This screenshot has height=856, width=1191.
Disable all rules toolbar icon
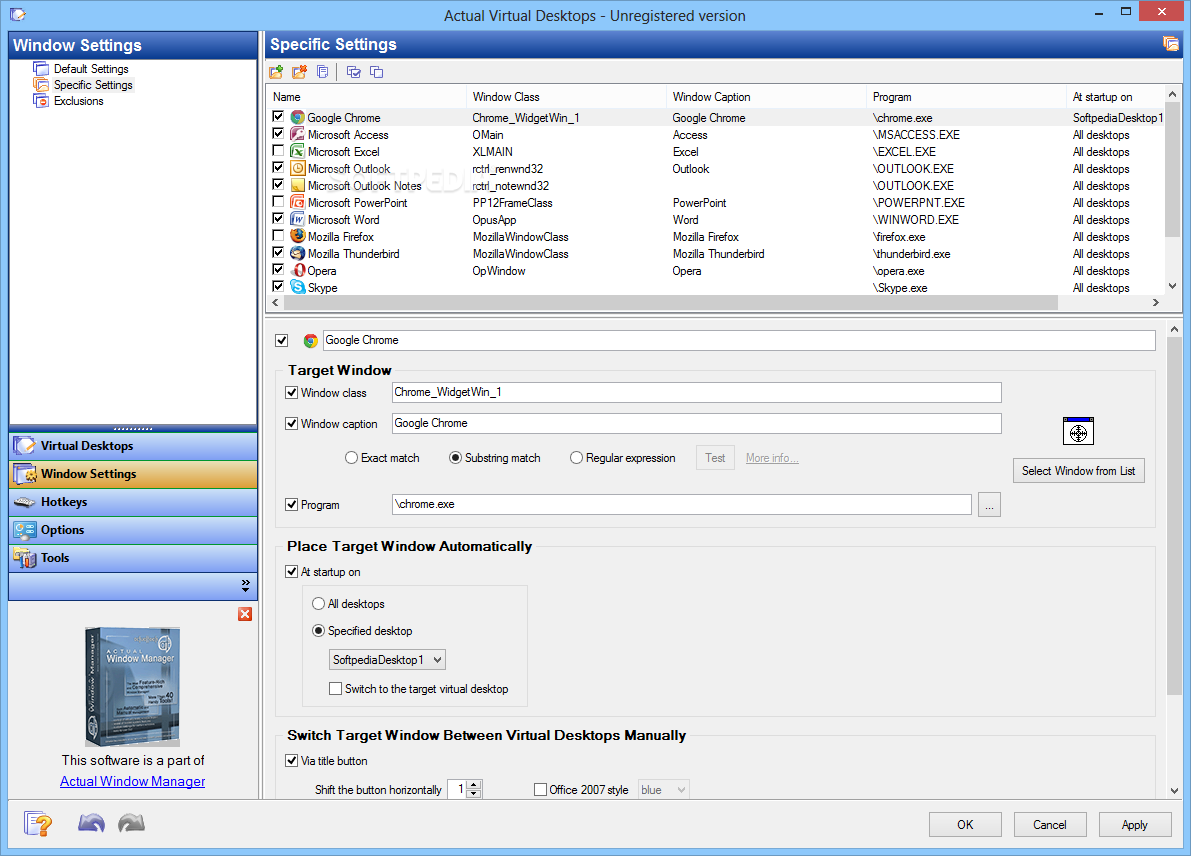click(x=376, y=72)
